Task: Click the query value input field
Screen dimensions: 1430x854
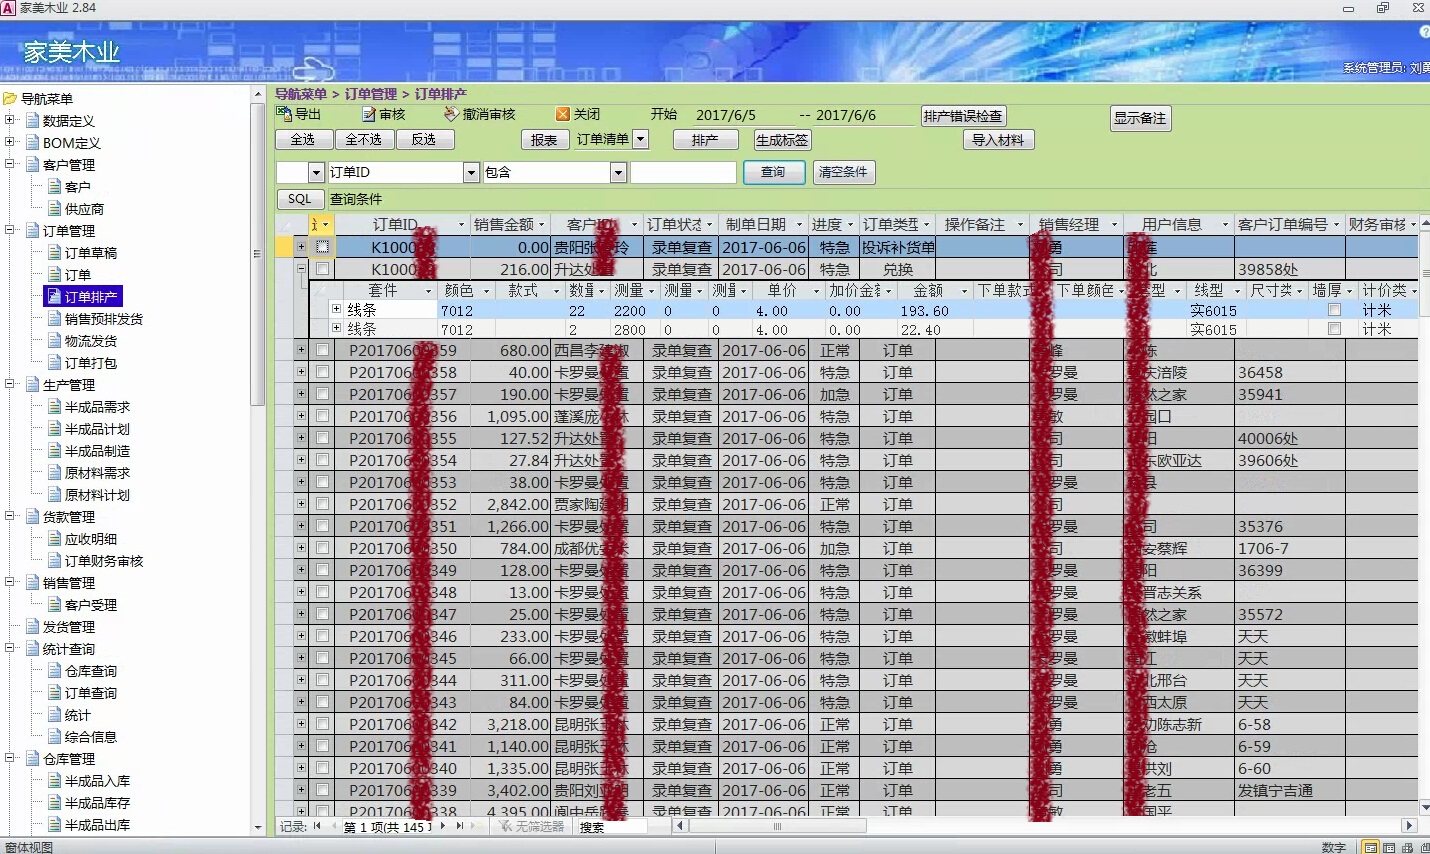Action: pyautogui.click(x=683, y=173)
